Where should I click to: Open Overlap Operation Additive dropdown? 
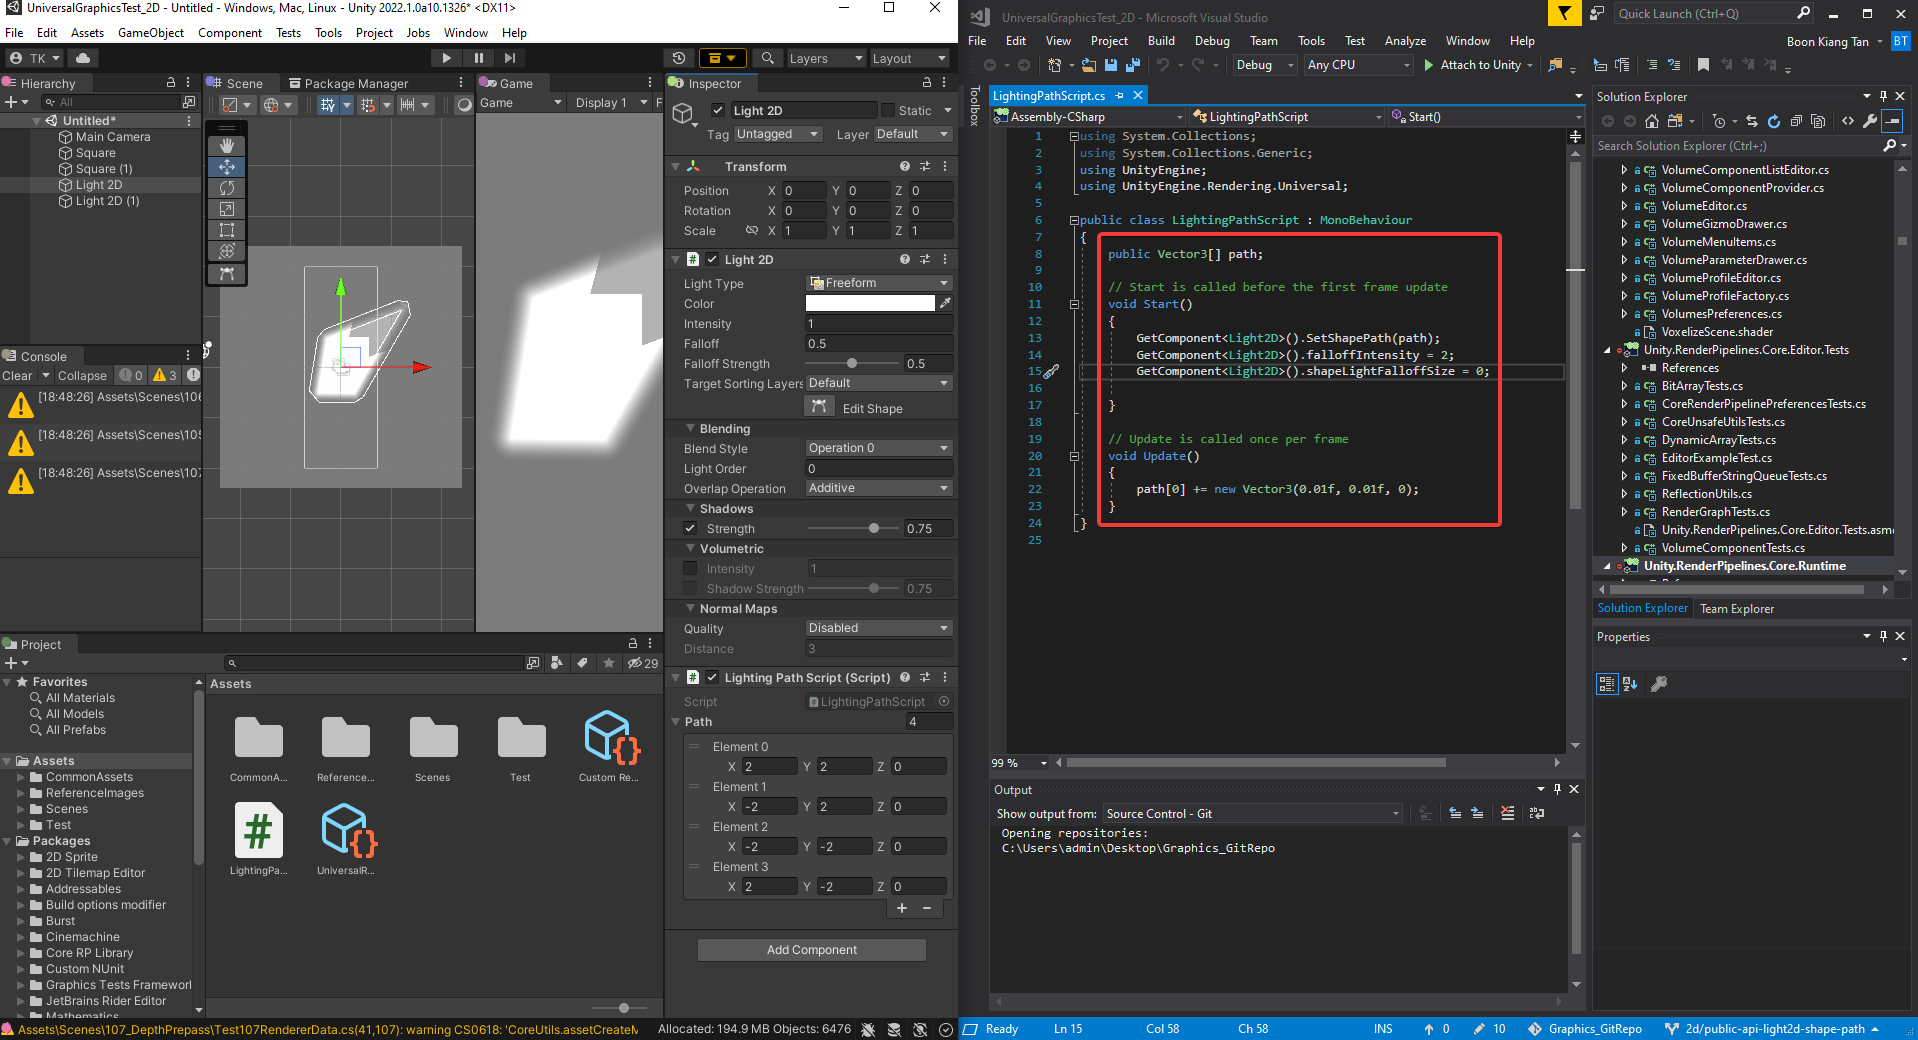pos(879,488)
